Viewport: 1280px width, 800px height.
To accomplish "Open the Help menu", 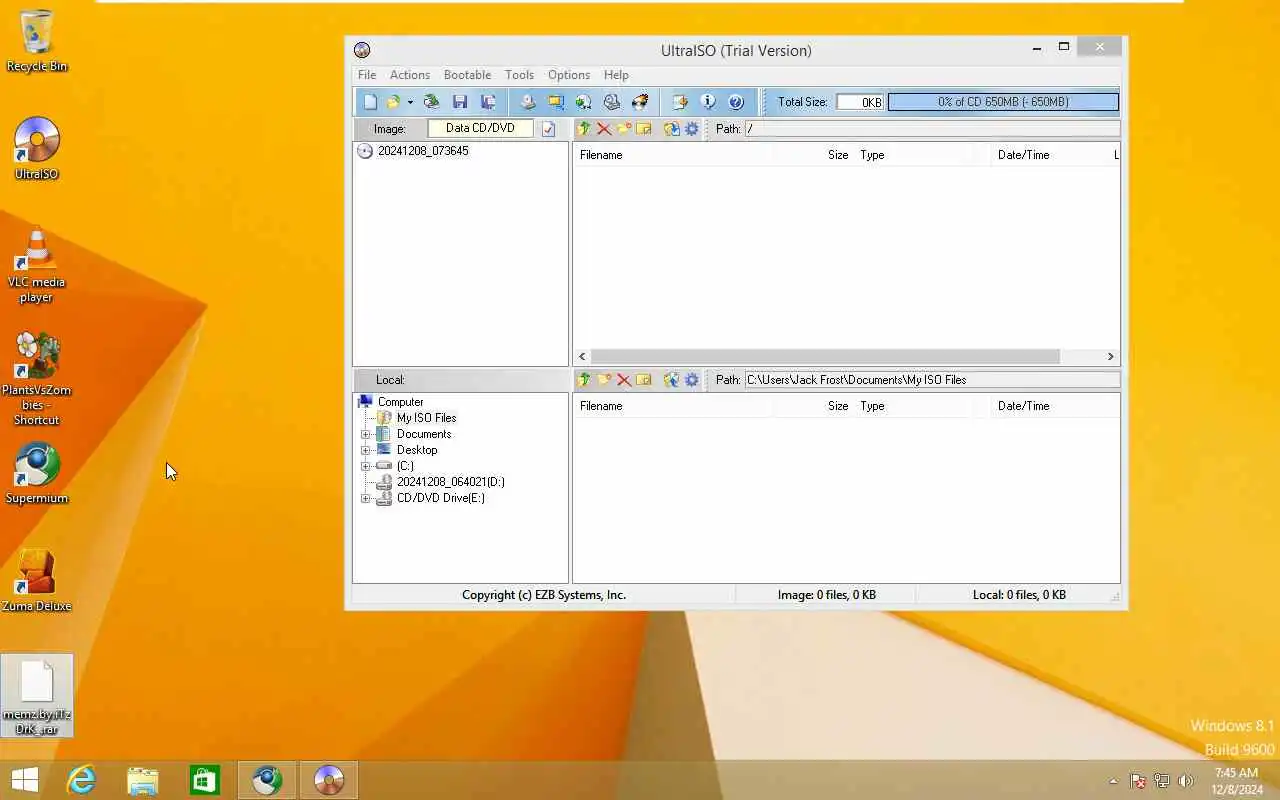I will pos(616,75).
